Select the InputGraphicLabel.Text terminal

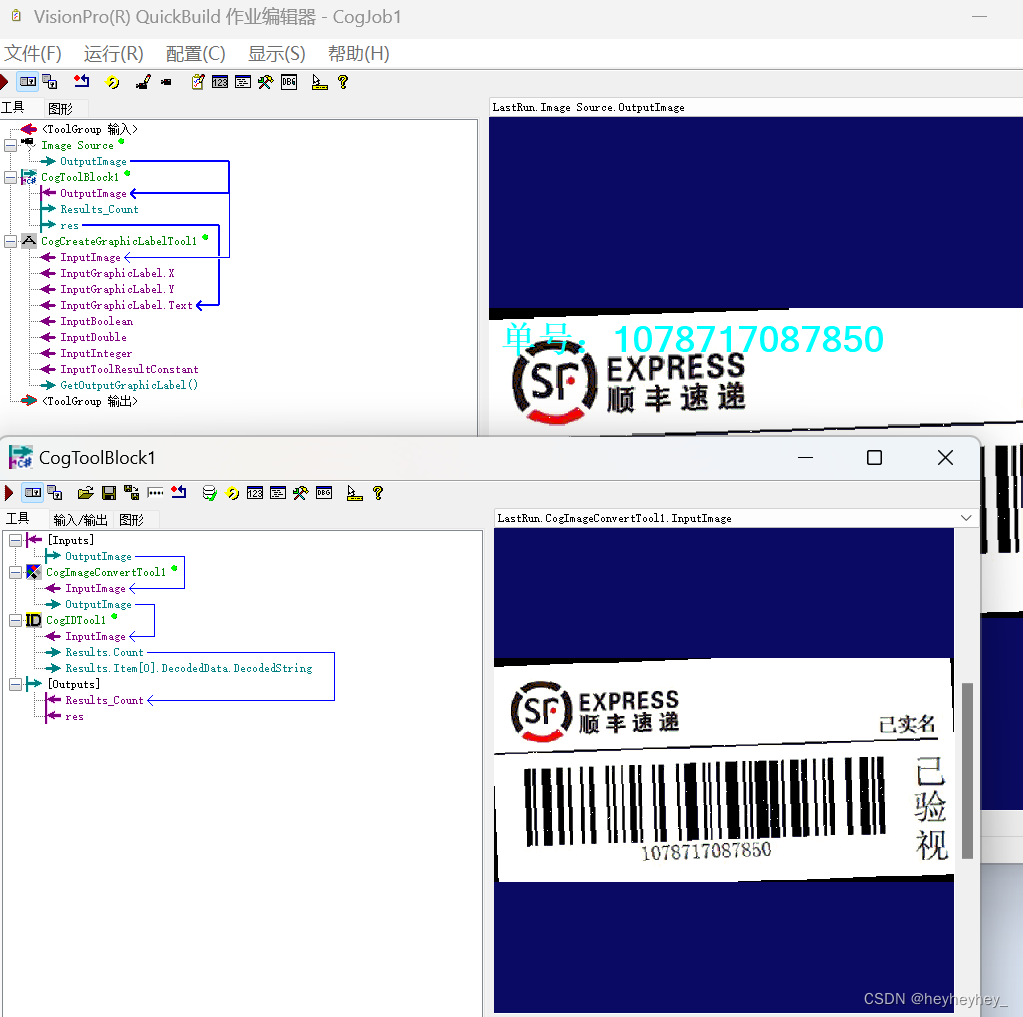click(126, 305)
